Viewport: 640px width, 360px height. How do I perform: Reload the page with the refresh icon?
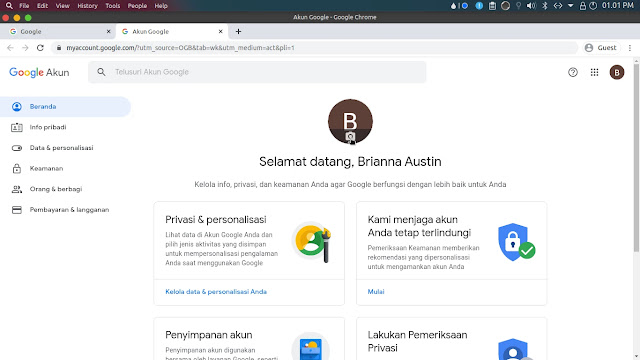point(40,48)
